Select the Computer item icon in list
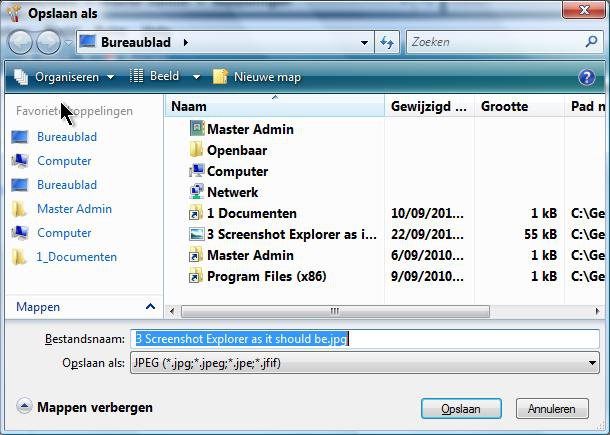This screenshot has width=610, height=435. click(x=197, y=170)
